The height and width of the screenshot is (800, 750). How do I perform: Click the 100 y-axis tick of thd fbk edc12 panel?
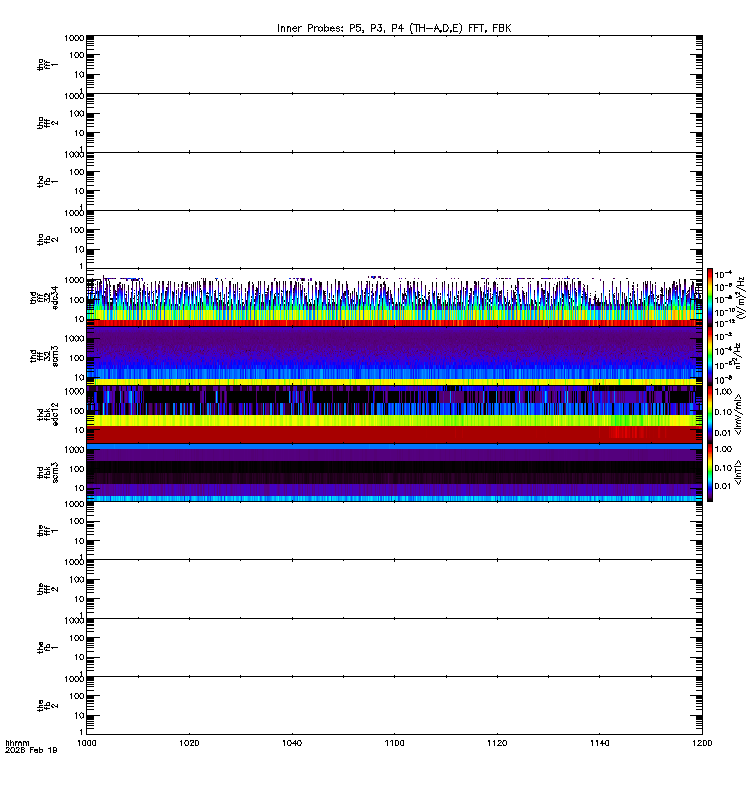[77, 411]
